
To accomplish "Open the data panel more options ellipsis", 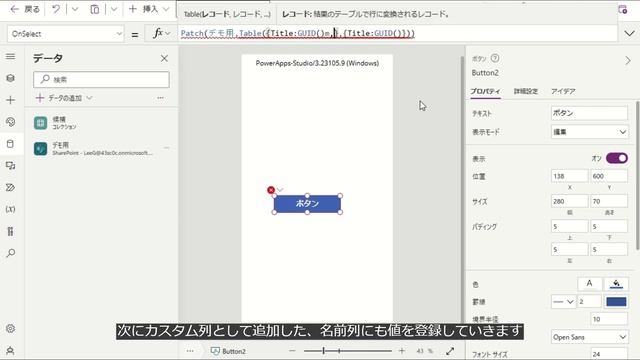I will 160,98.
